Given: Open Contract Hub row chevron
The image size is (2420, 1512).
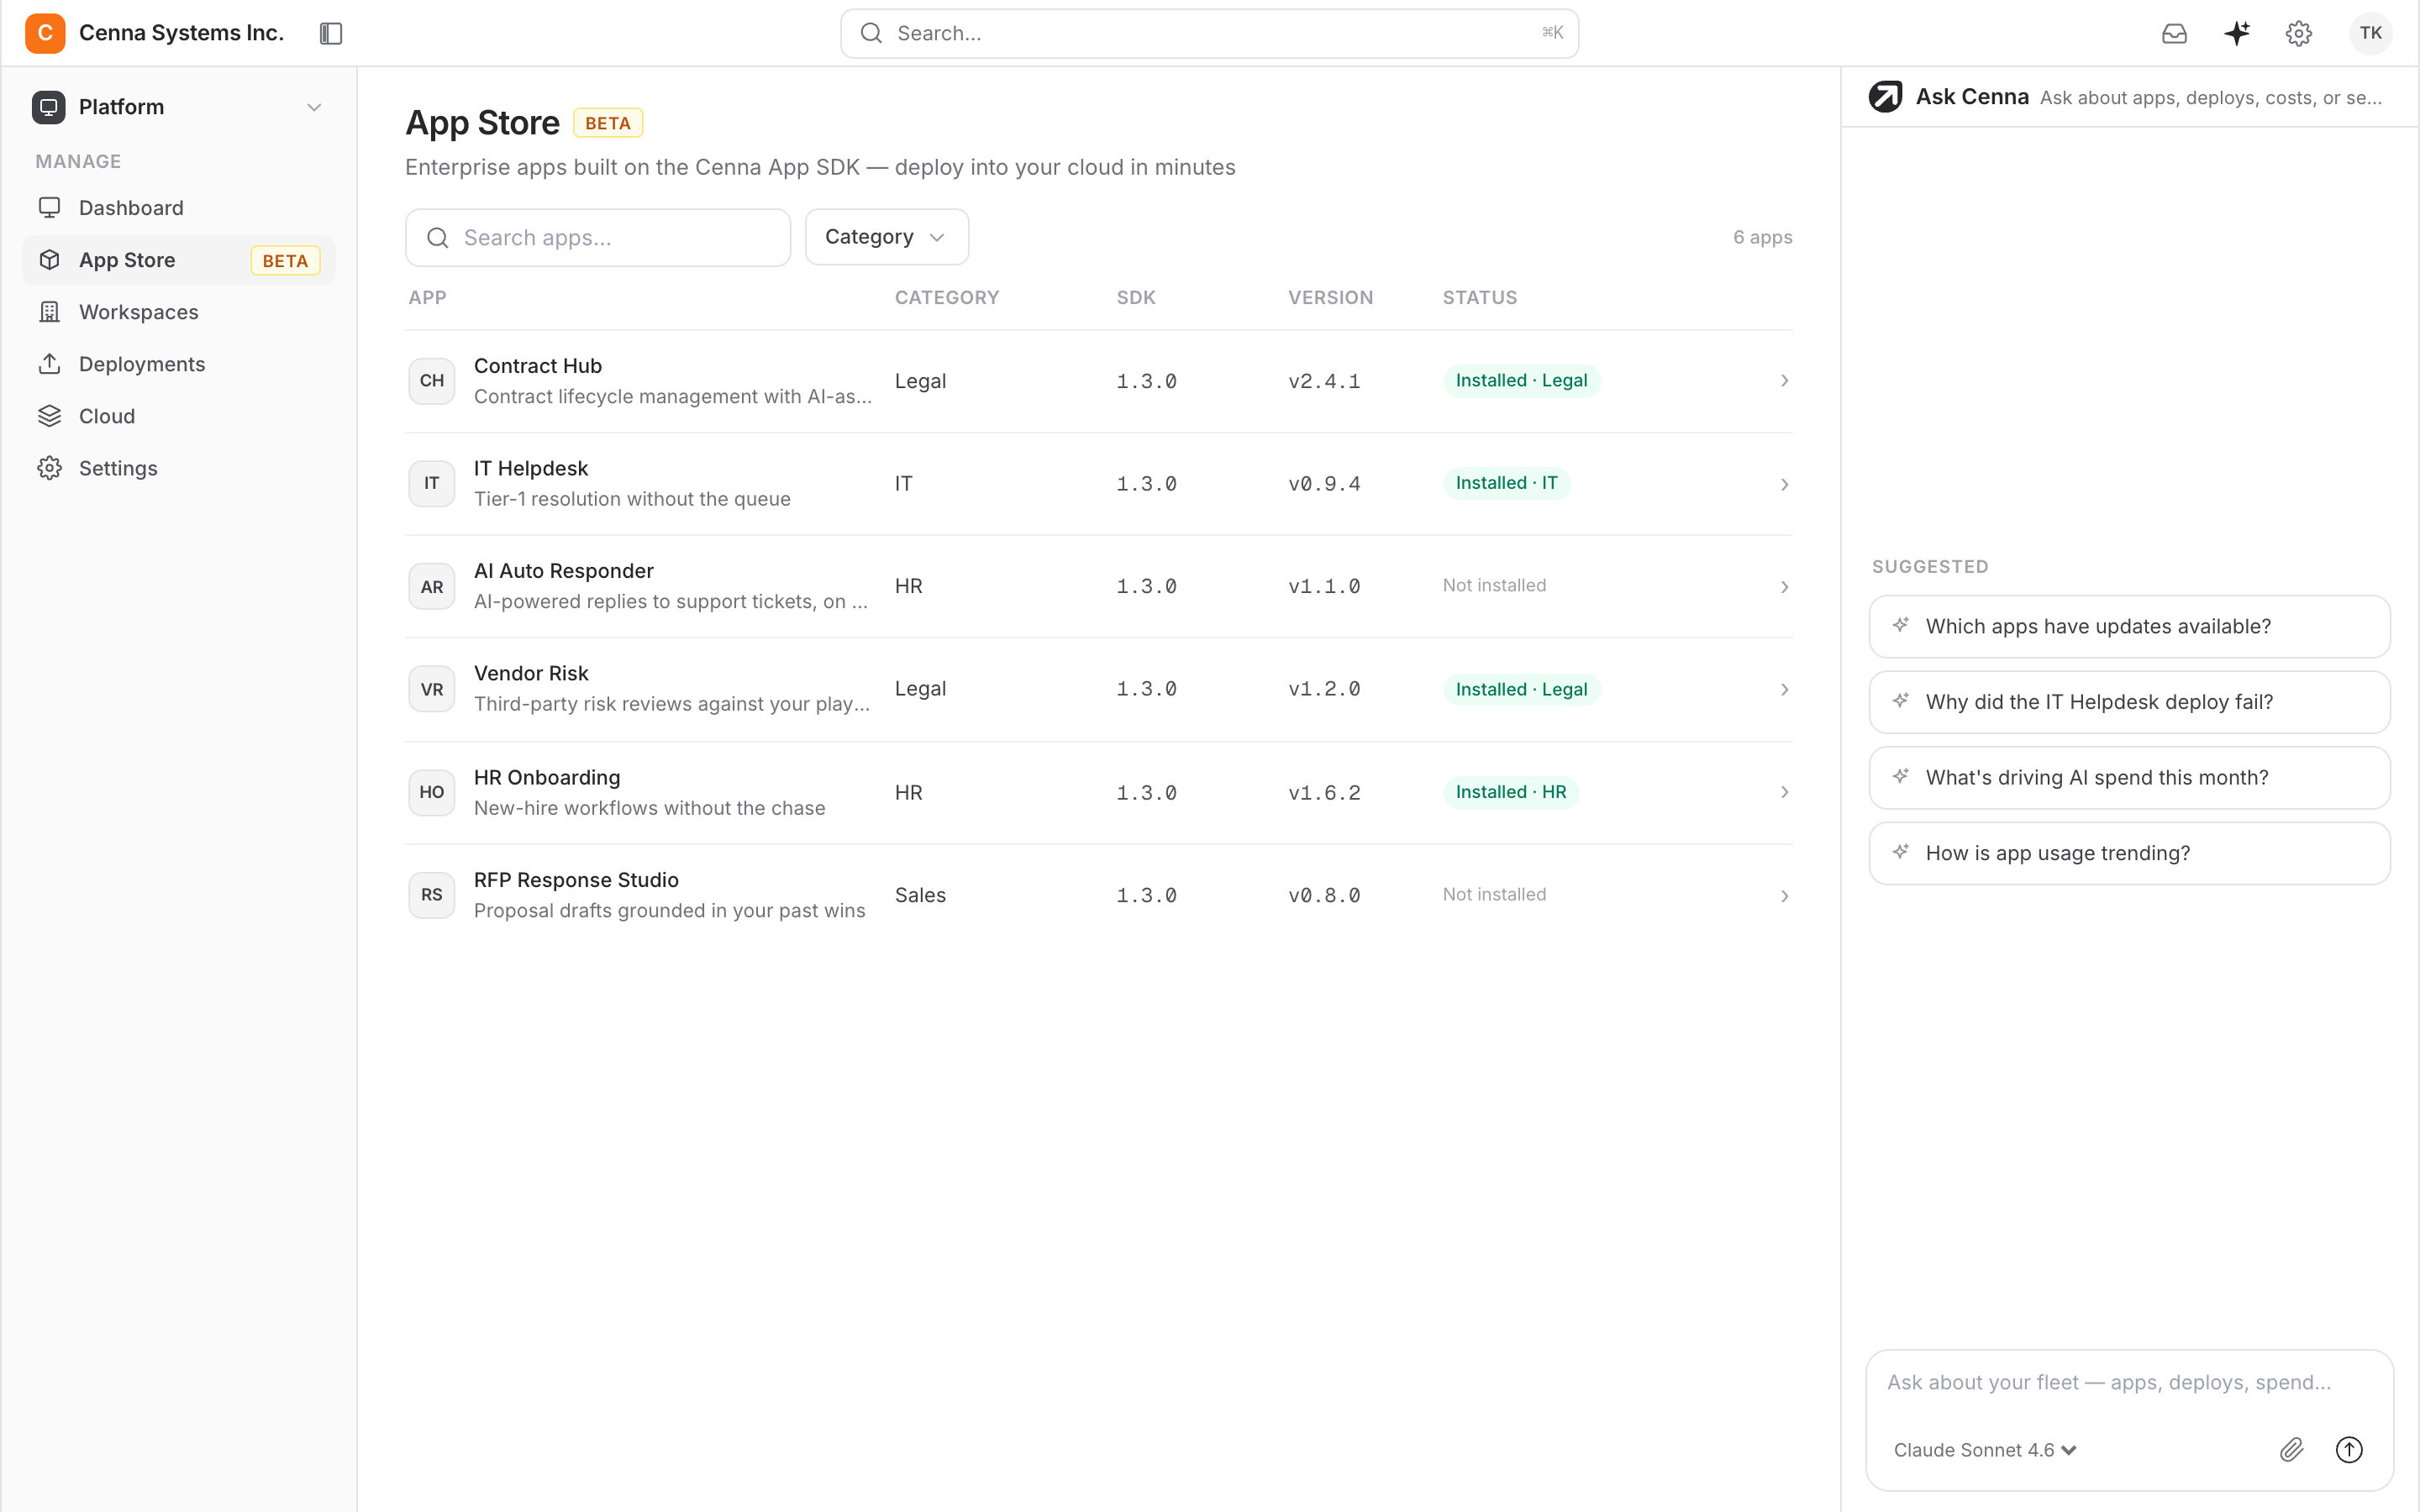Looking at the screenshot, I should click(1784, 381).
